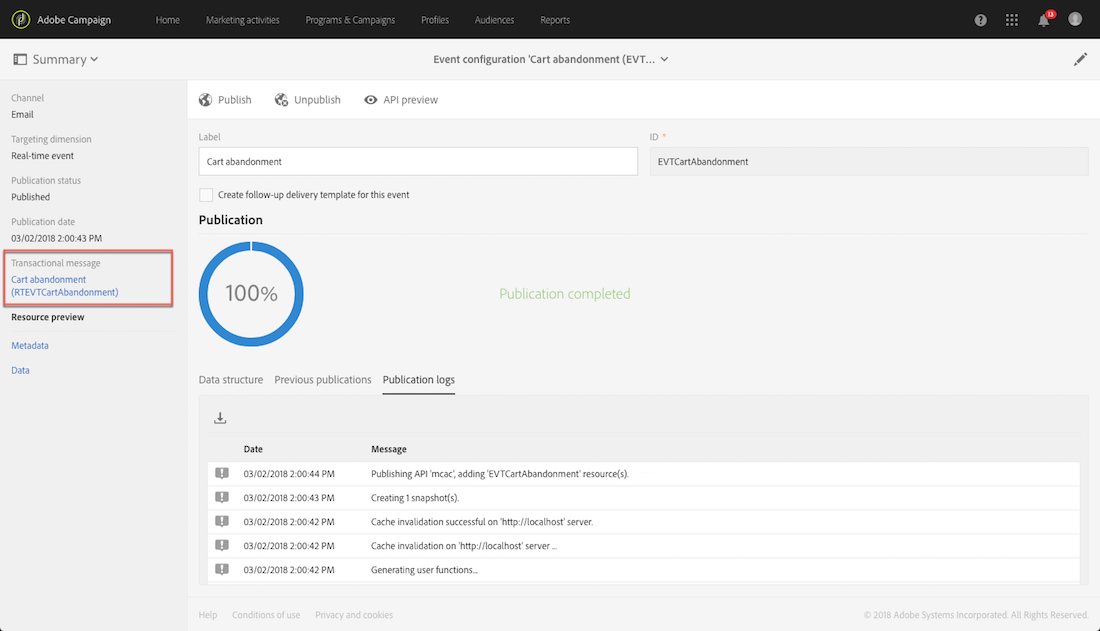
Task: Open Audiences in top navigation
Action: pyautogui.click(x=495, y=20)
